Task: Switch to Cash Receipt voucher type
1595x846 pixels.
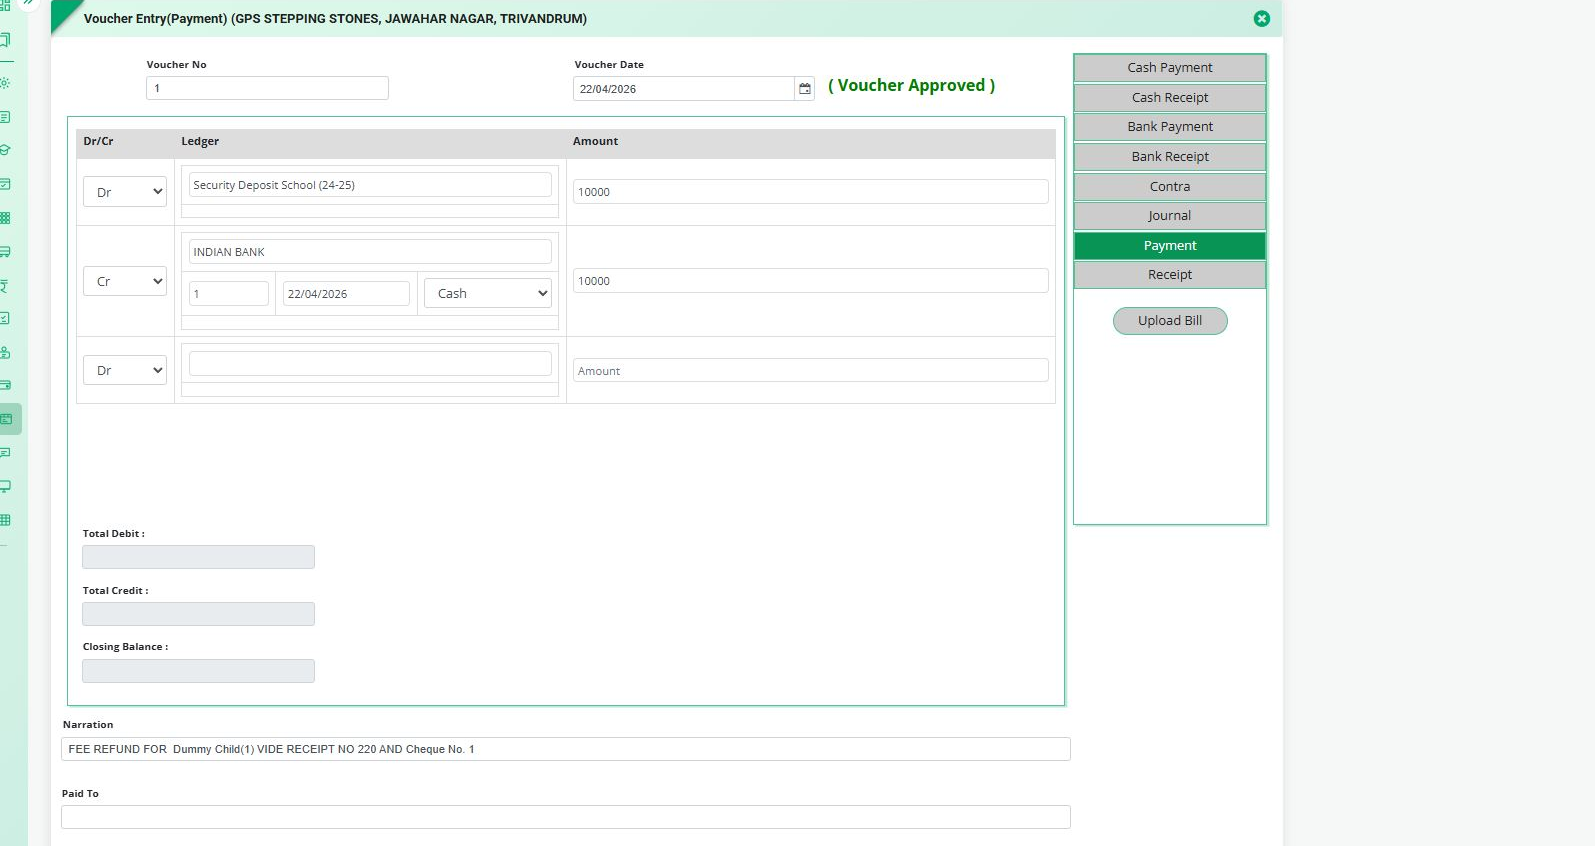Action: 1170,98
